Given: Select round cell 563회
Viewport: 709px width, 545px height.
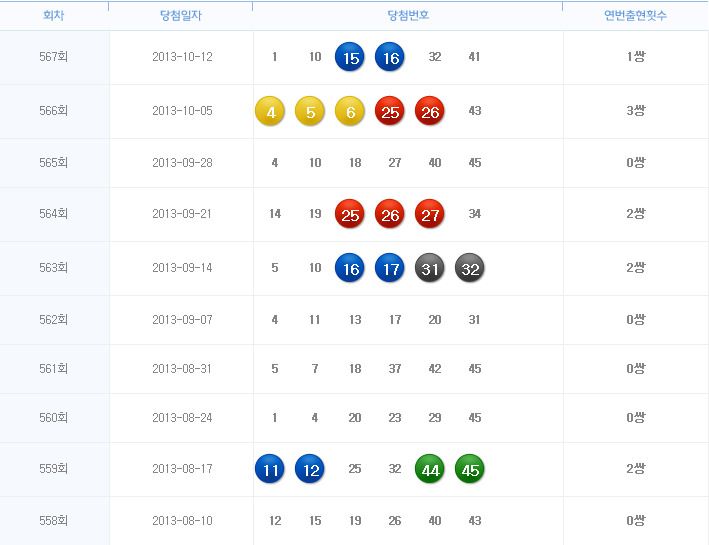Looking at the screenshot, I should [54, 268].
